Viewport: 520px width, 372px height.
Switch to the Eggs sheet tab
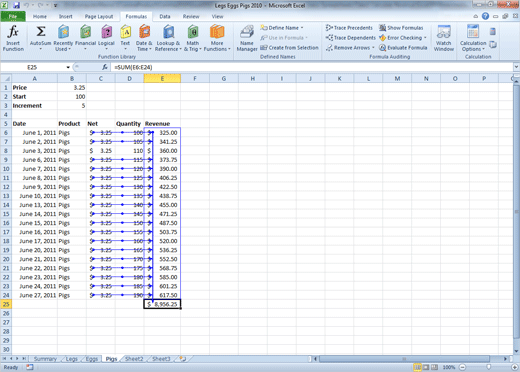(x=92, y=359)
